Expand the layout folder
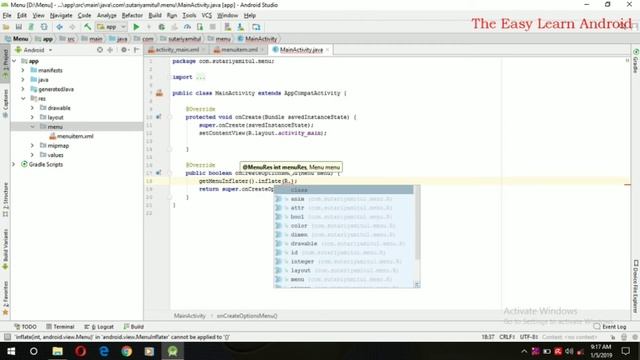 (x=32, y=117)
